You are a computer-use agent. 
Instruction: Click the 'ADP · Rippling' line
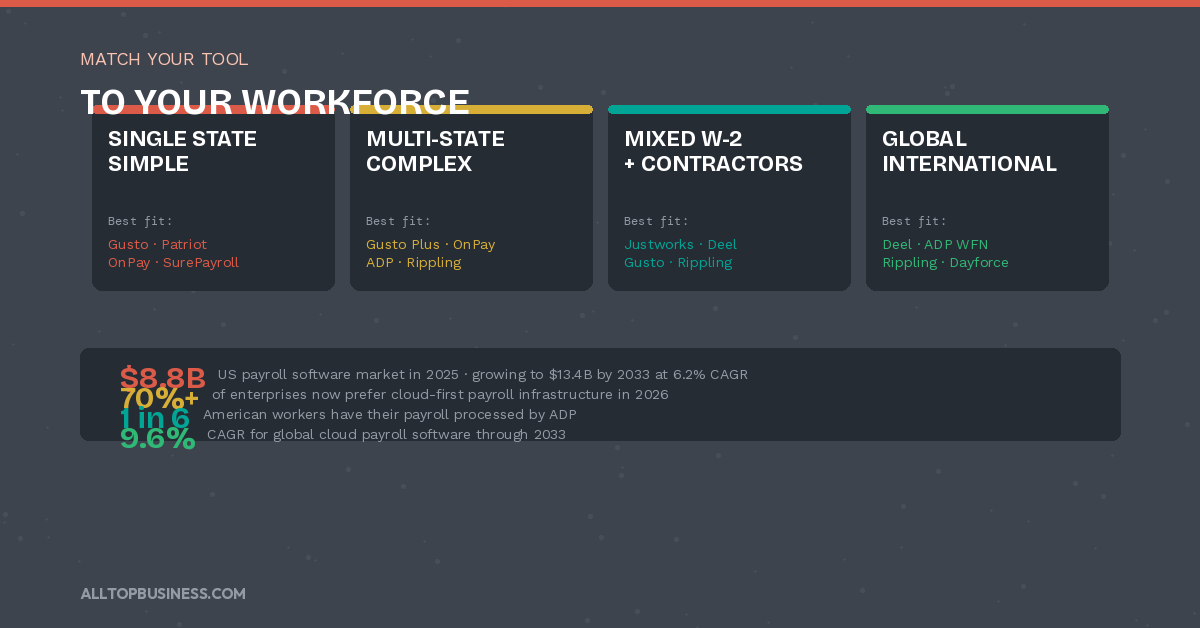(x=413, y=262)
